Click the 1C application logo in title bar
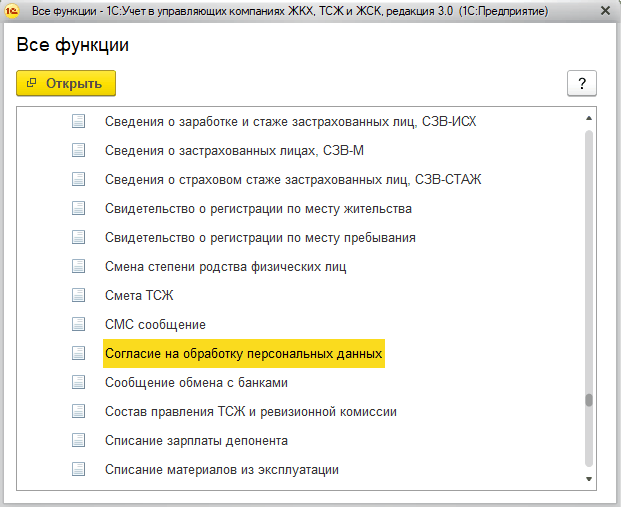 tap(12, 11)
